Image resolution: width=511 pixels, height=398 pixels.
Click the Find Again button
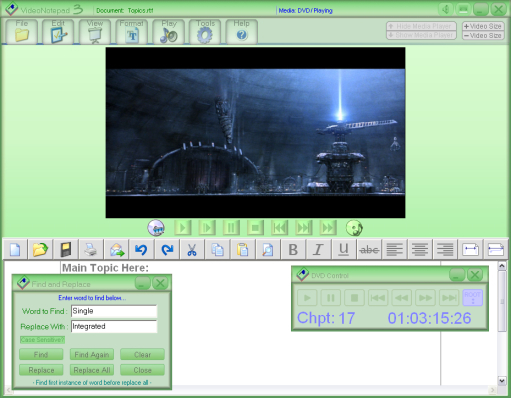92,354
